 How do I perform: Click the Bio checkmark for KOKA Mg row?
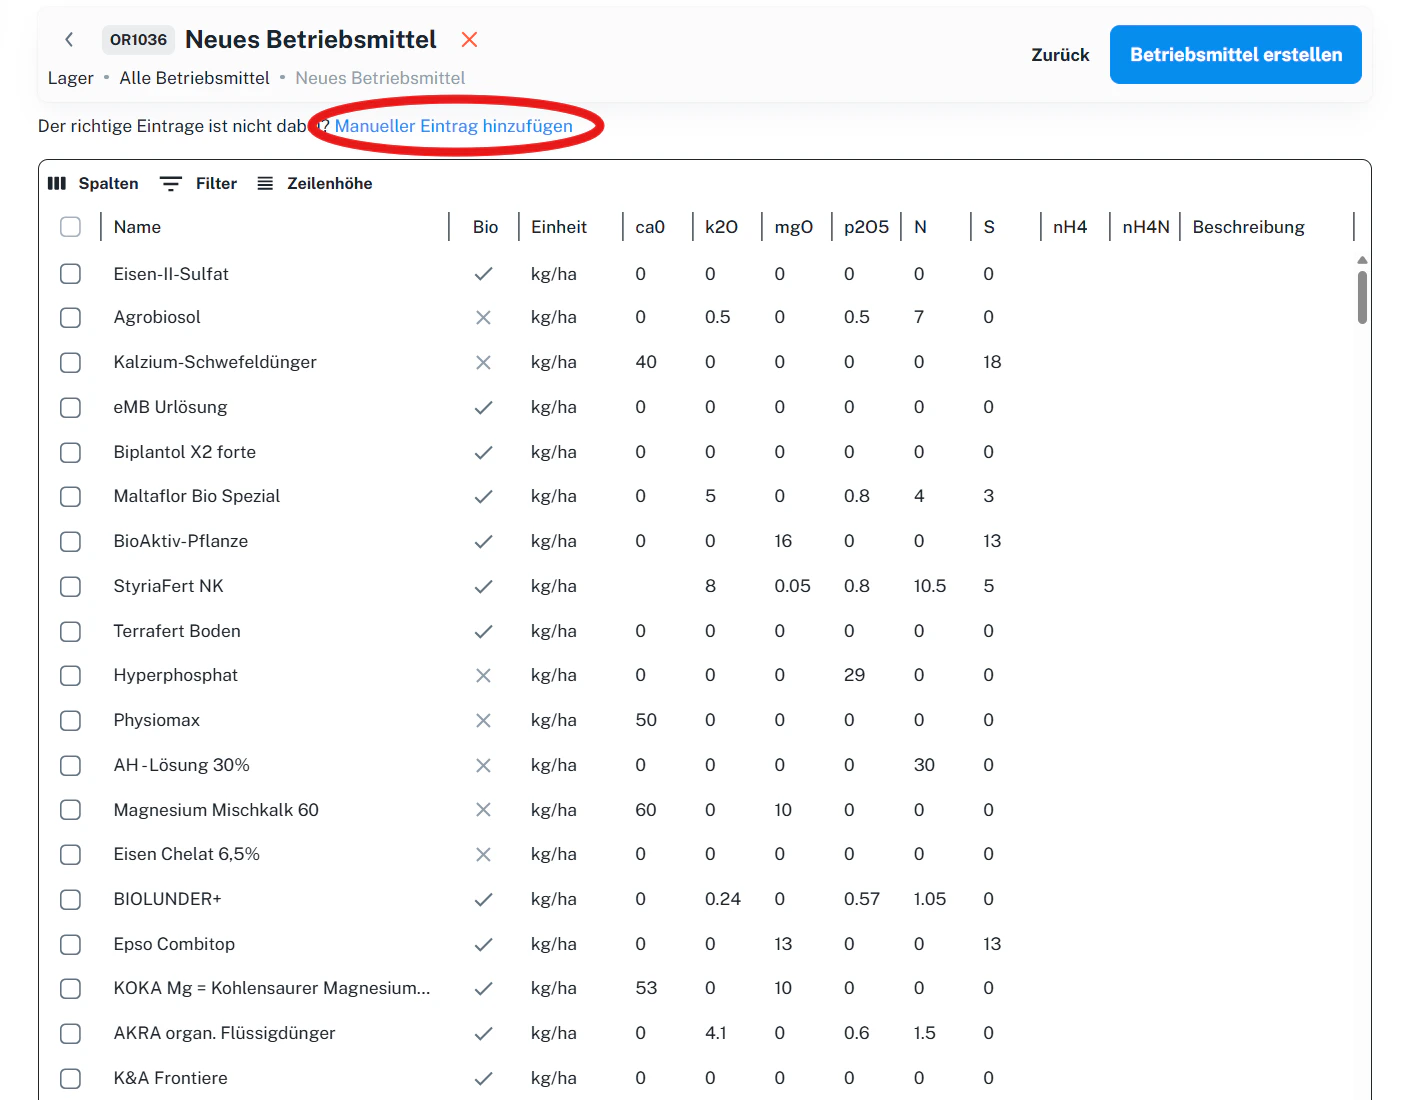click(483, 988)
